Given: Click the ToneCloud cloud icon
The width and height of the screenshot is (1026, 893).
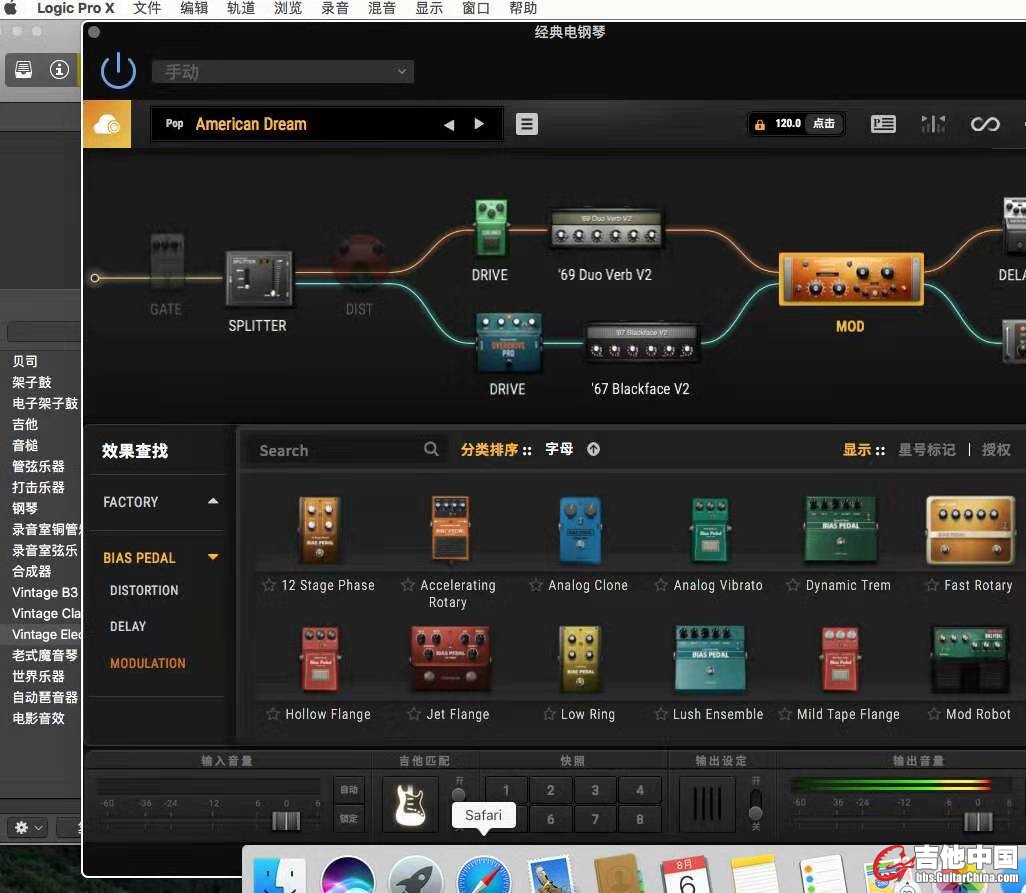Looking at the screenshot, I should pos(107,125).
